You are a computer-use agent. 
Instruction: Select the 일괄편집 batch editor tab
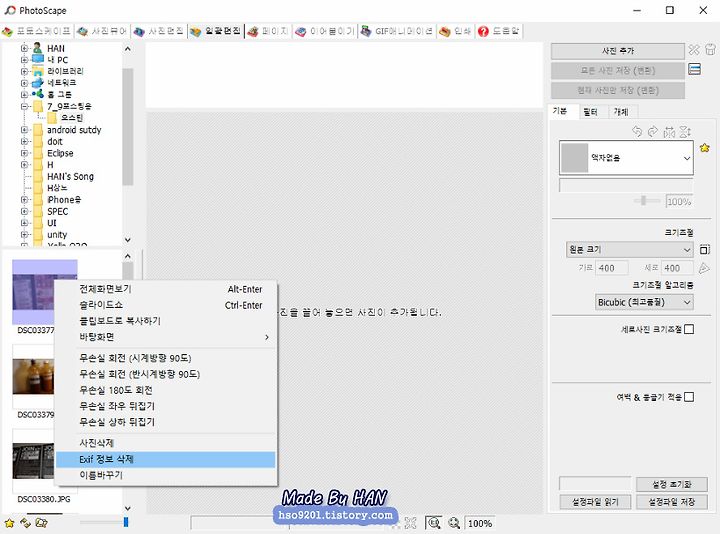pyautogui.click(x=215, y=31)
